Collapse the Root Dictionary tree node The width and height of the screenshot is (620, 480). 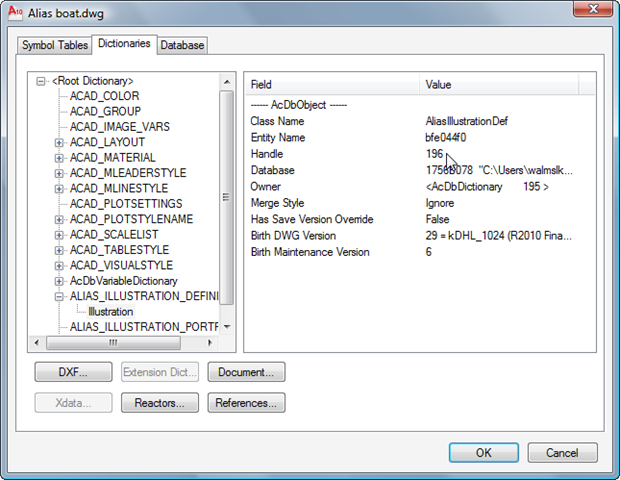41,81
